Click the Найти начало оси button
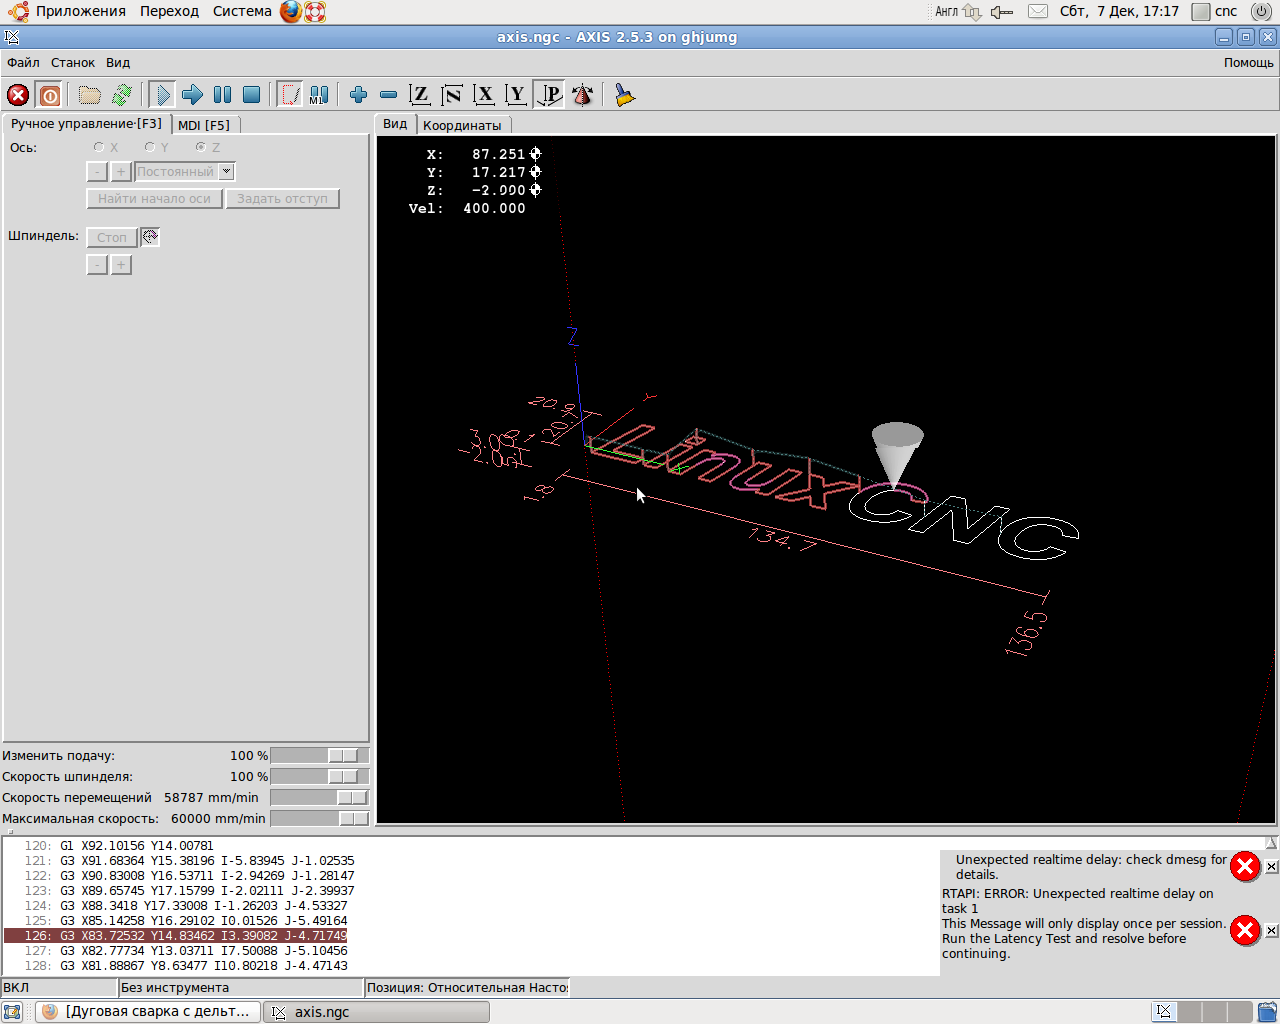The height and width of the screenshot is (1024, 1280). pos(154,199)
